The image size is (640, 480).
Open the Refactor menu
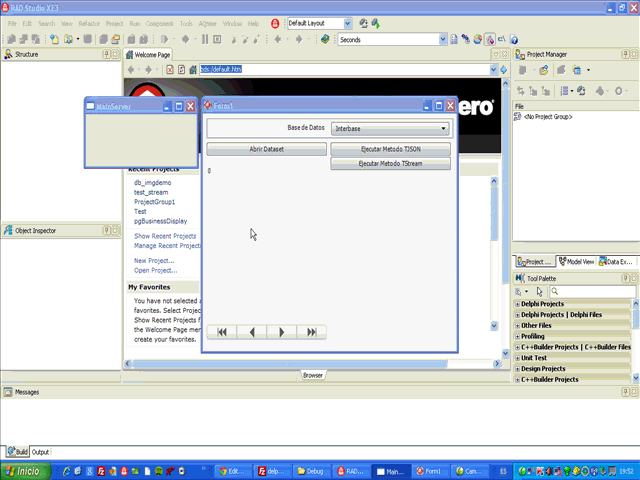point(89,22)
